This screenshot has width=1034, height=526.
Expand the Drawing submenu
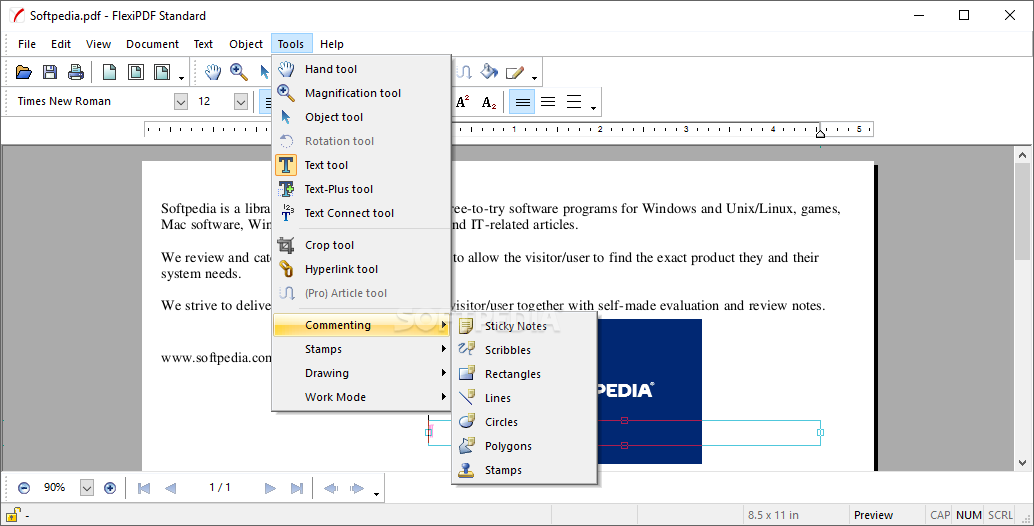pos(361,373)
